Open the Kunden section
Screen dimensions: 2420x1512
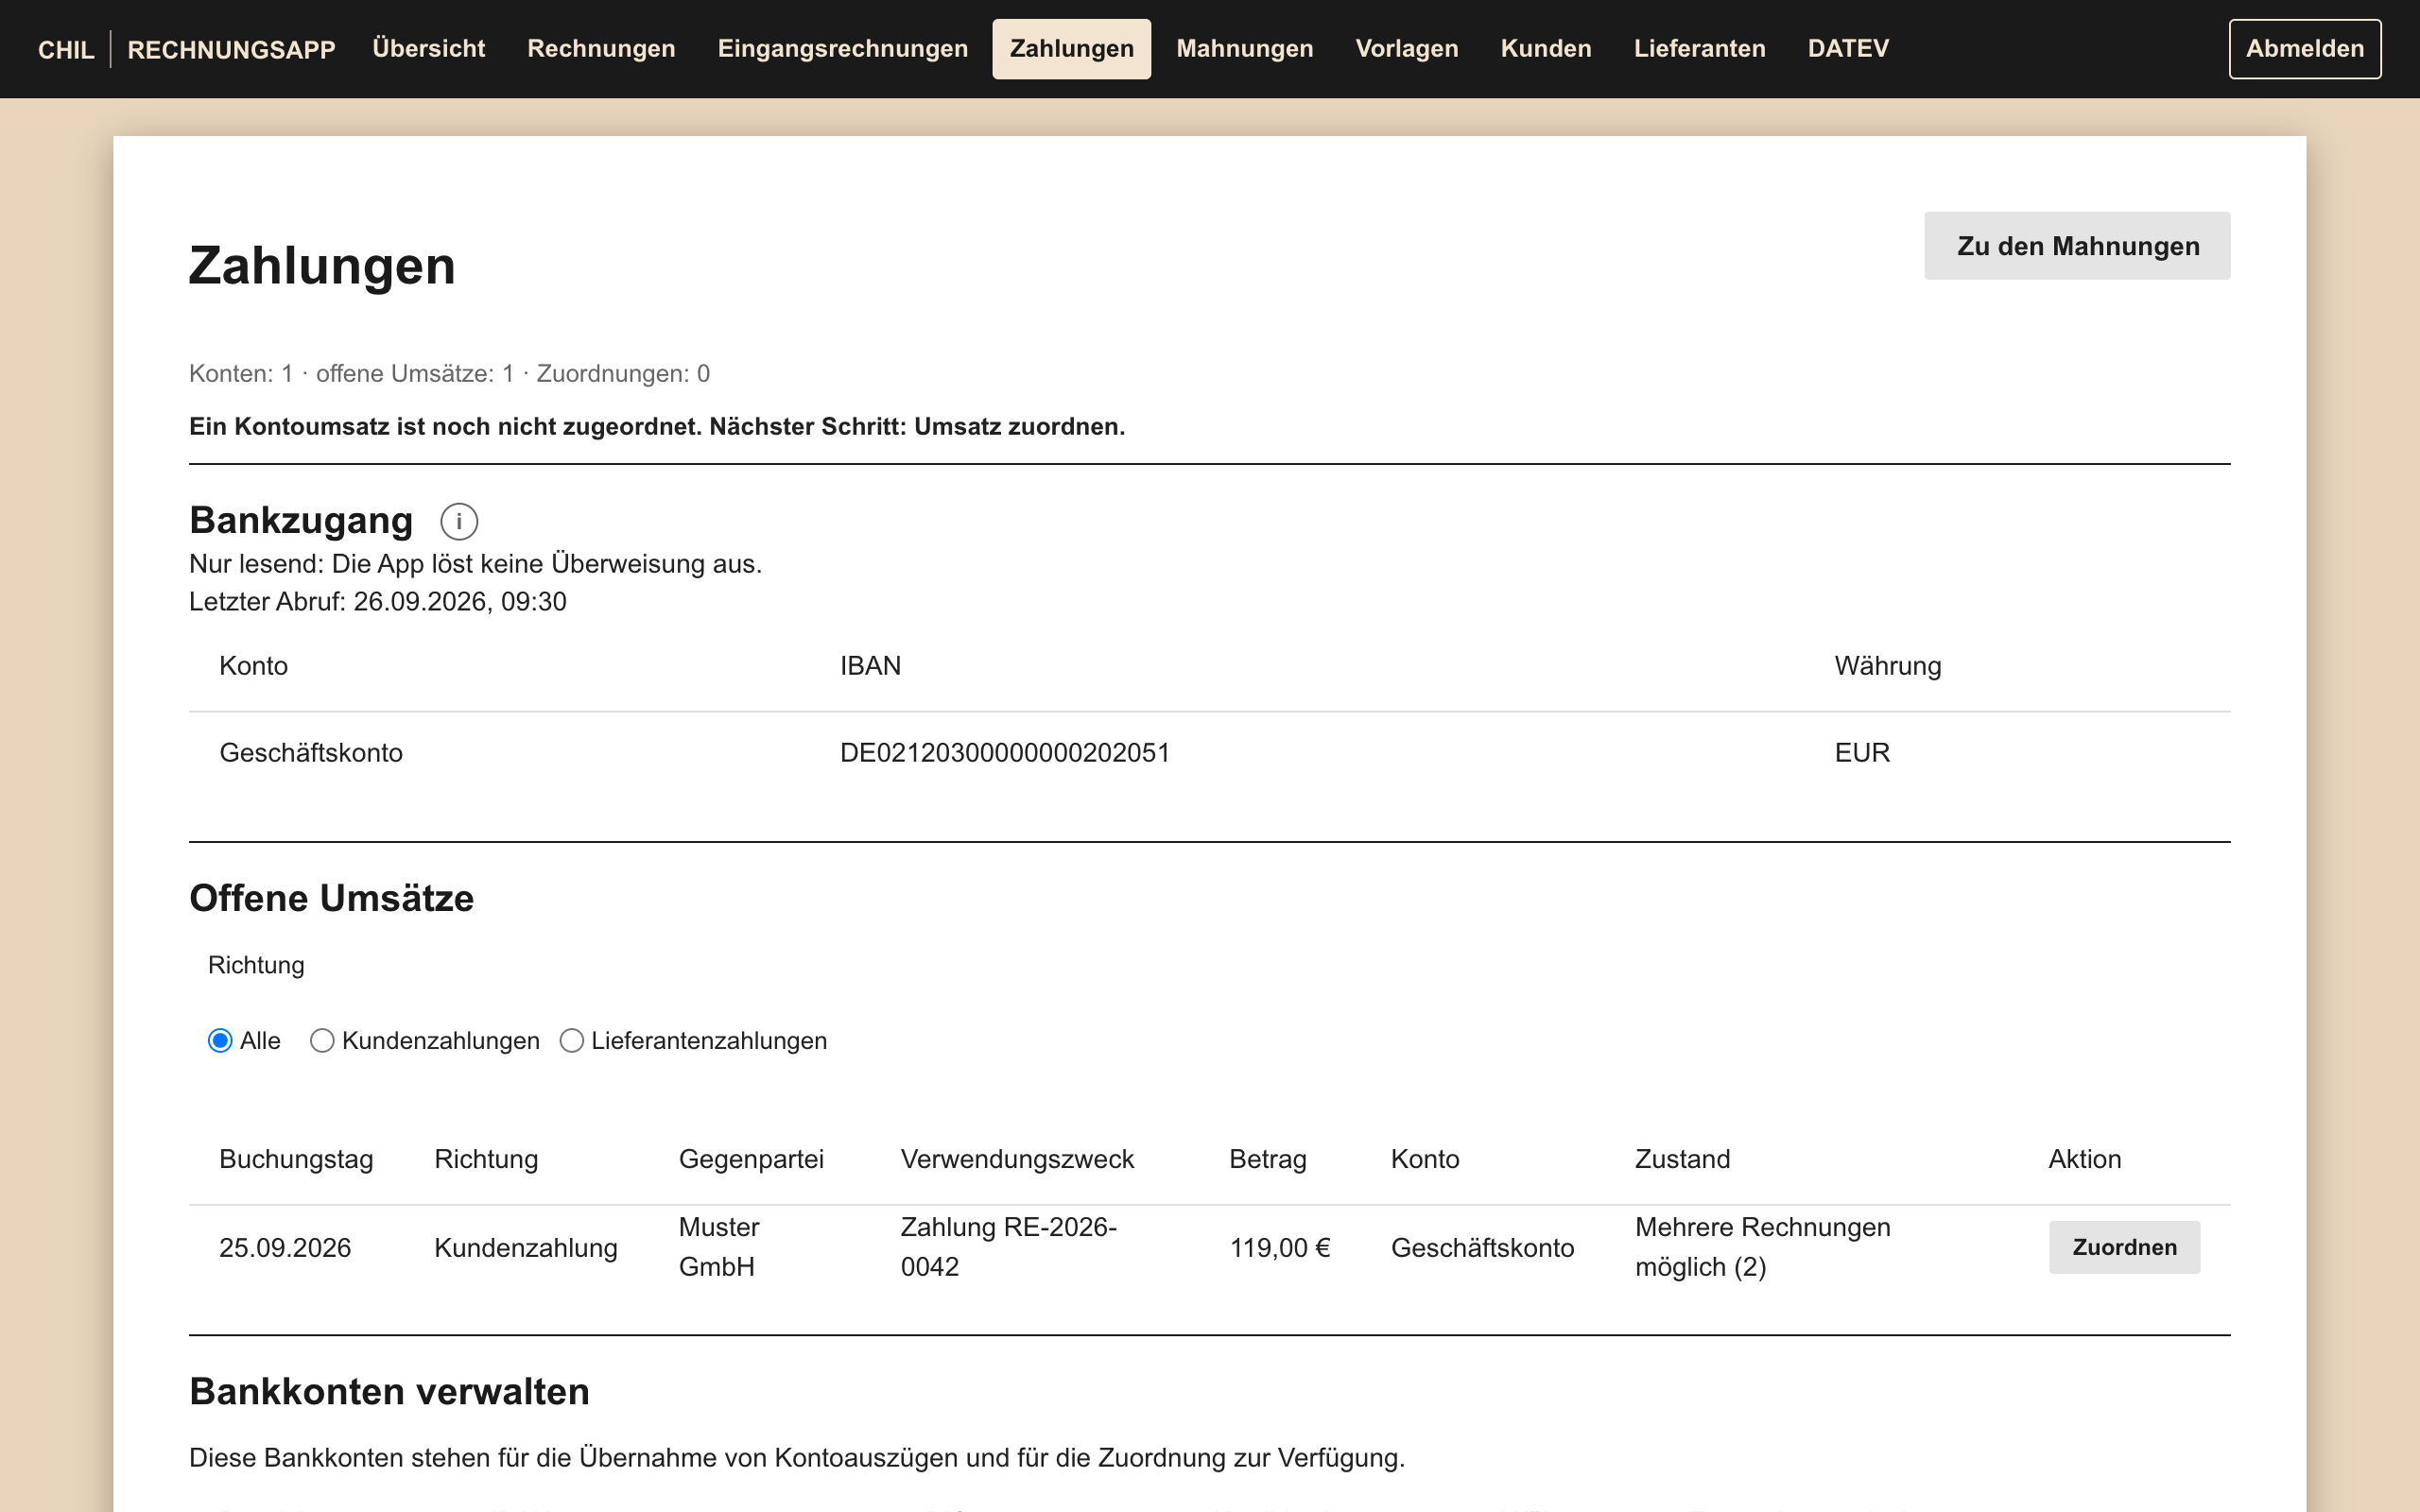click(1545, 48)
